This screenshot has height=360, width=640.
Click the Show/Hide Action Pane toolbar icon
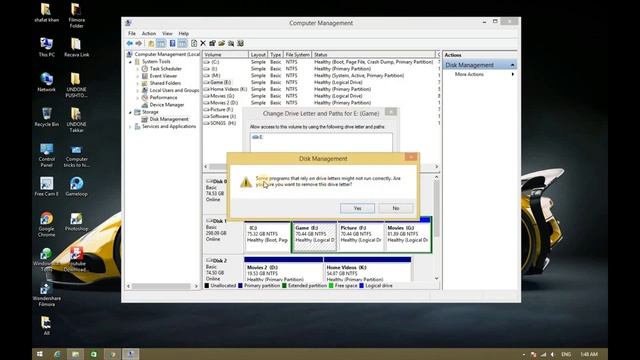click(x=182, y=43)
